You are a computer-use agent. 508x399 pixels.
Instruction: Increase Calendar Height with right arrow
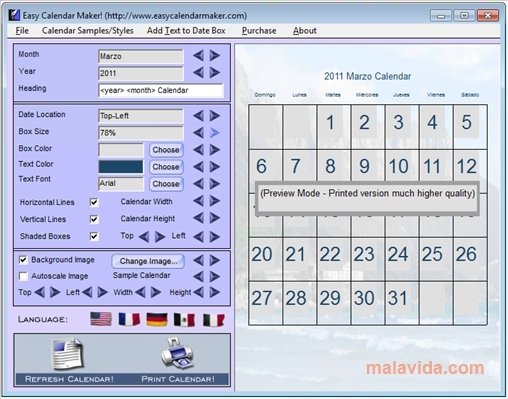click(x=215, y=218)
